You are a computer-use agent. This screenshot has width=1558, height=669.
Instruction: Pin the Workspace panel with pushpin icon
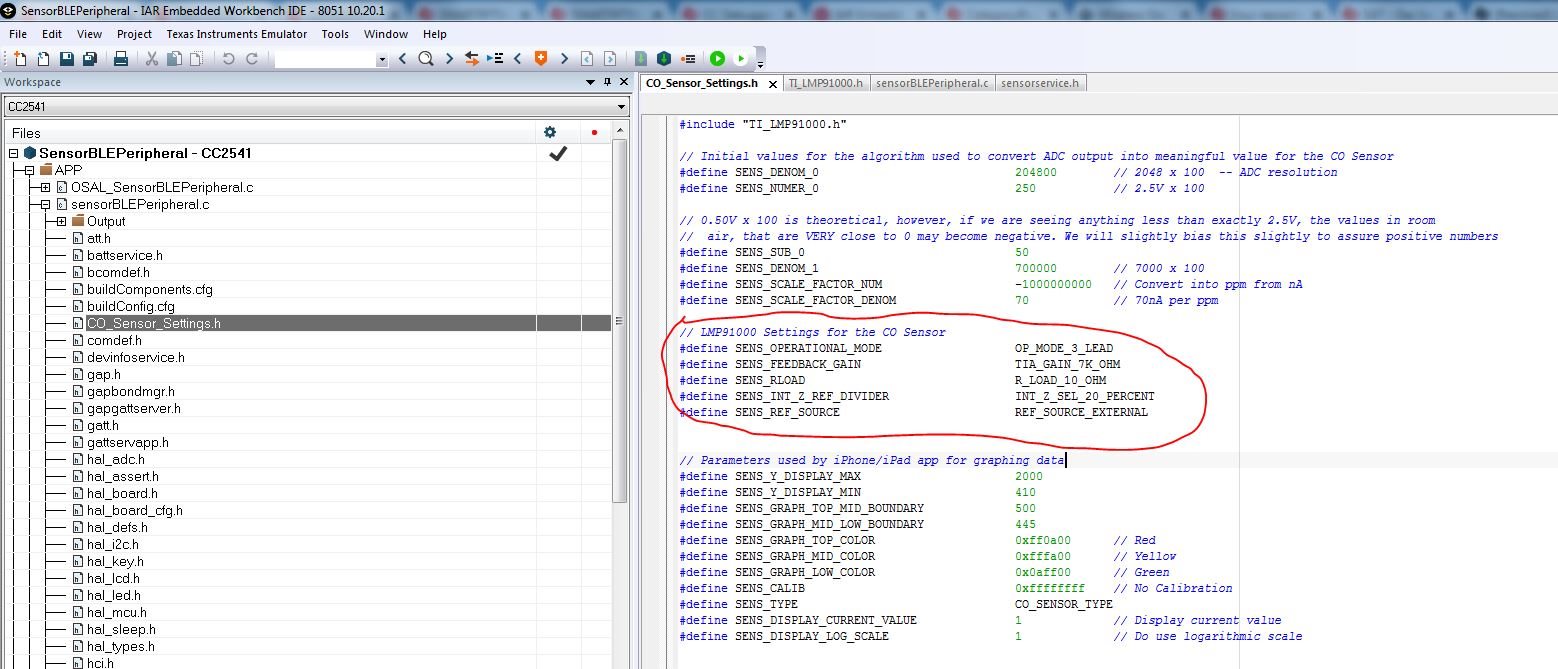[x=607, y=82]
